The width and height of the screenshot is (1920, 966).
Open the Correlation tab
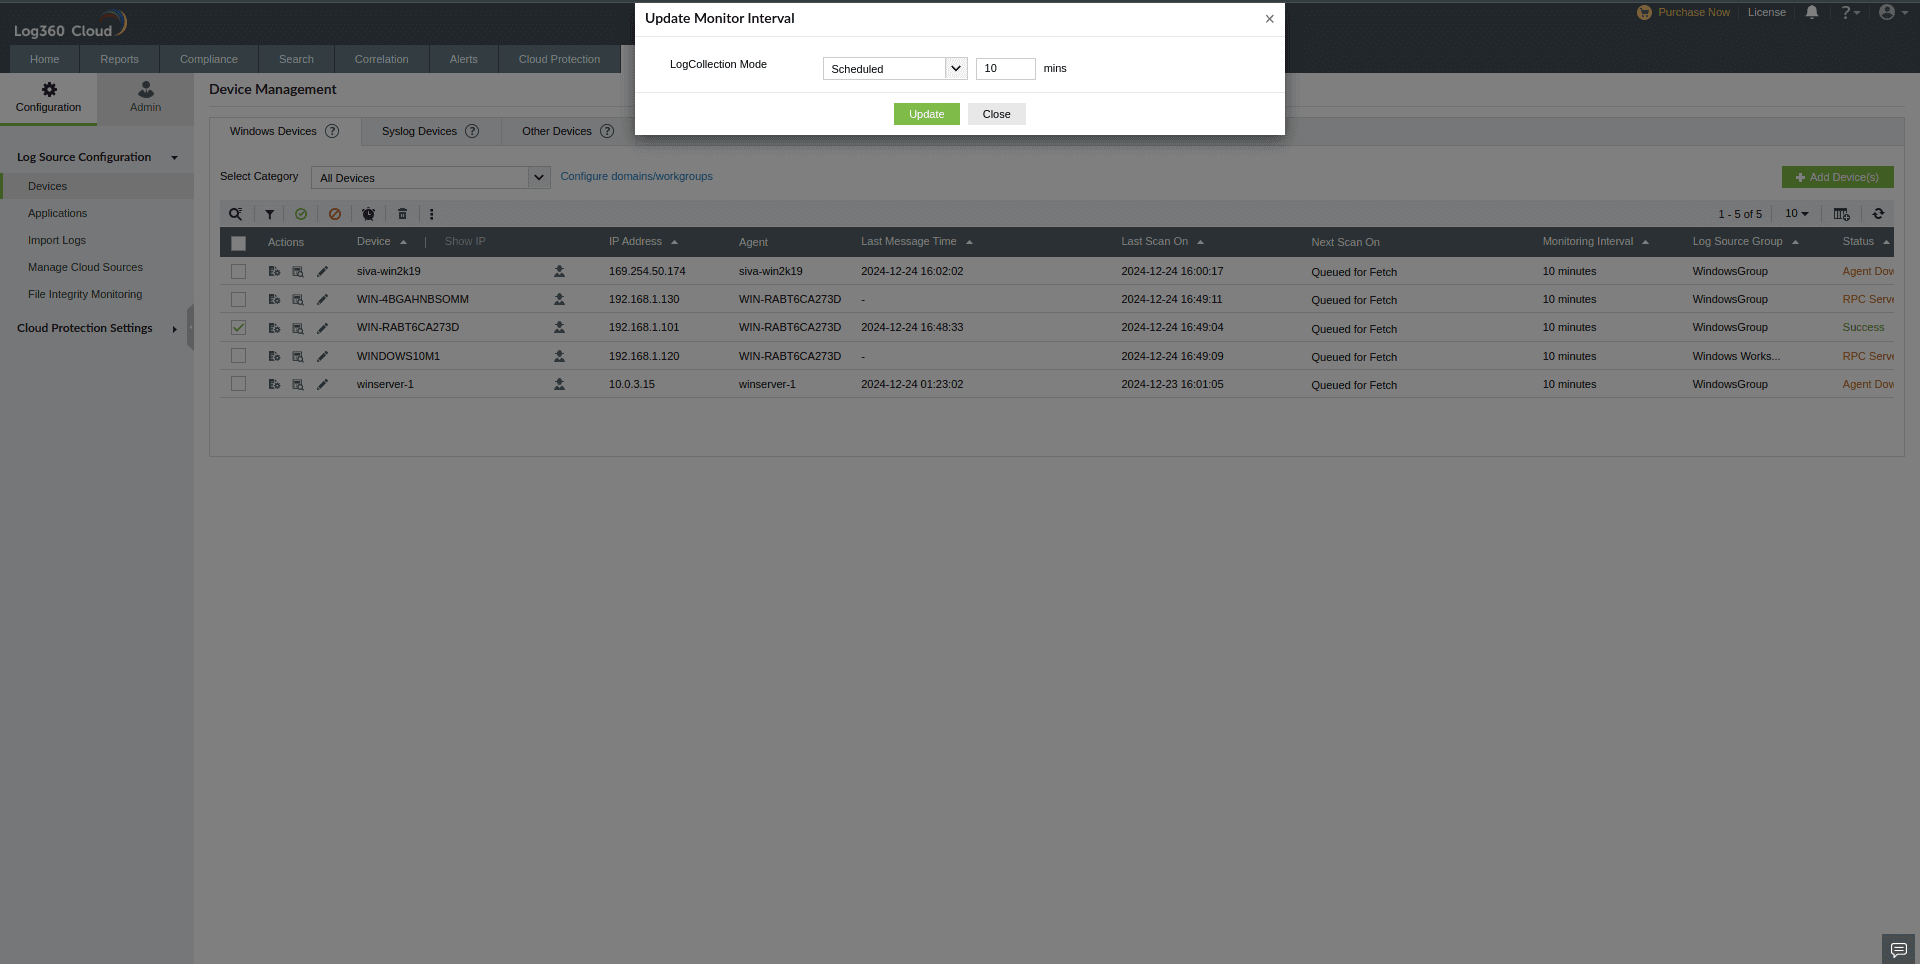coord(381,59)
